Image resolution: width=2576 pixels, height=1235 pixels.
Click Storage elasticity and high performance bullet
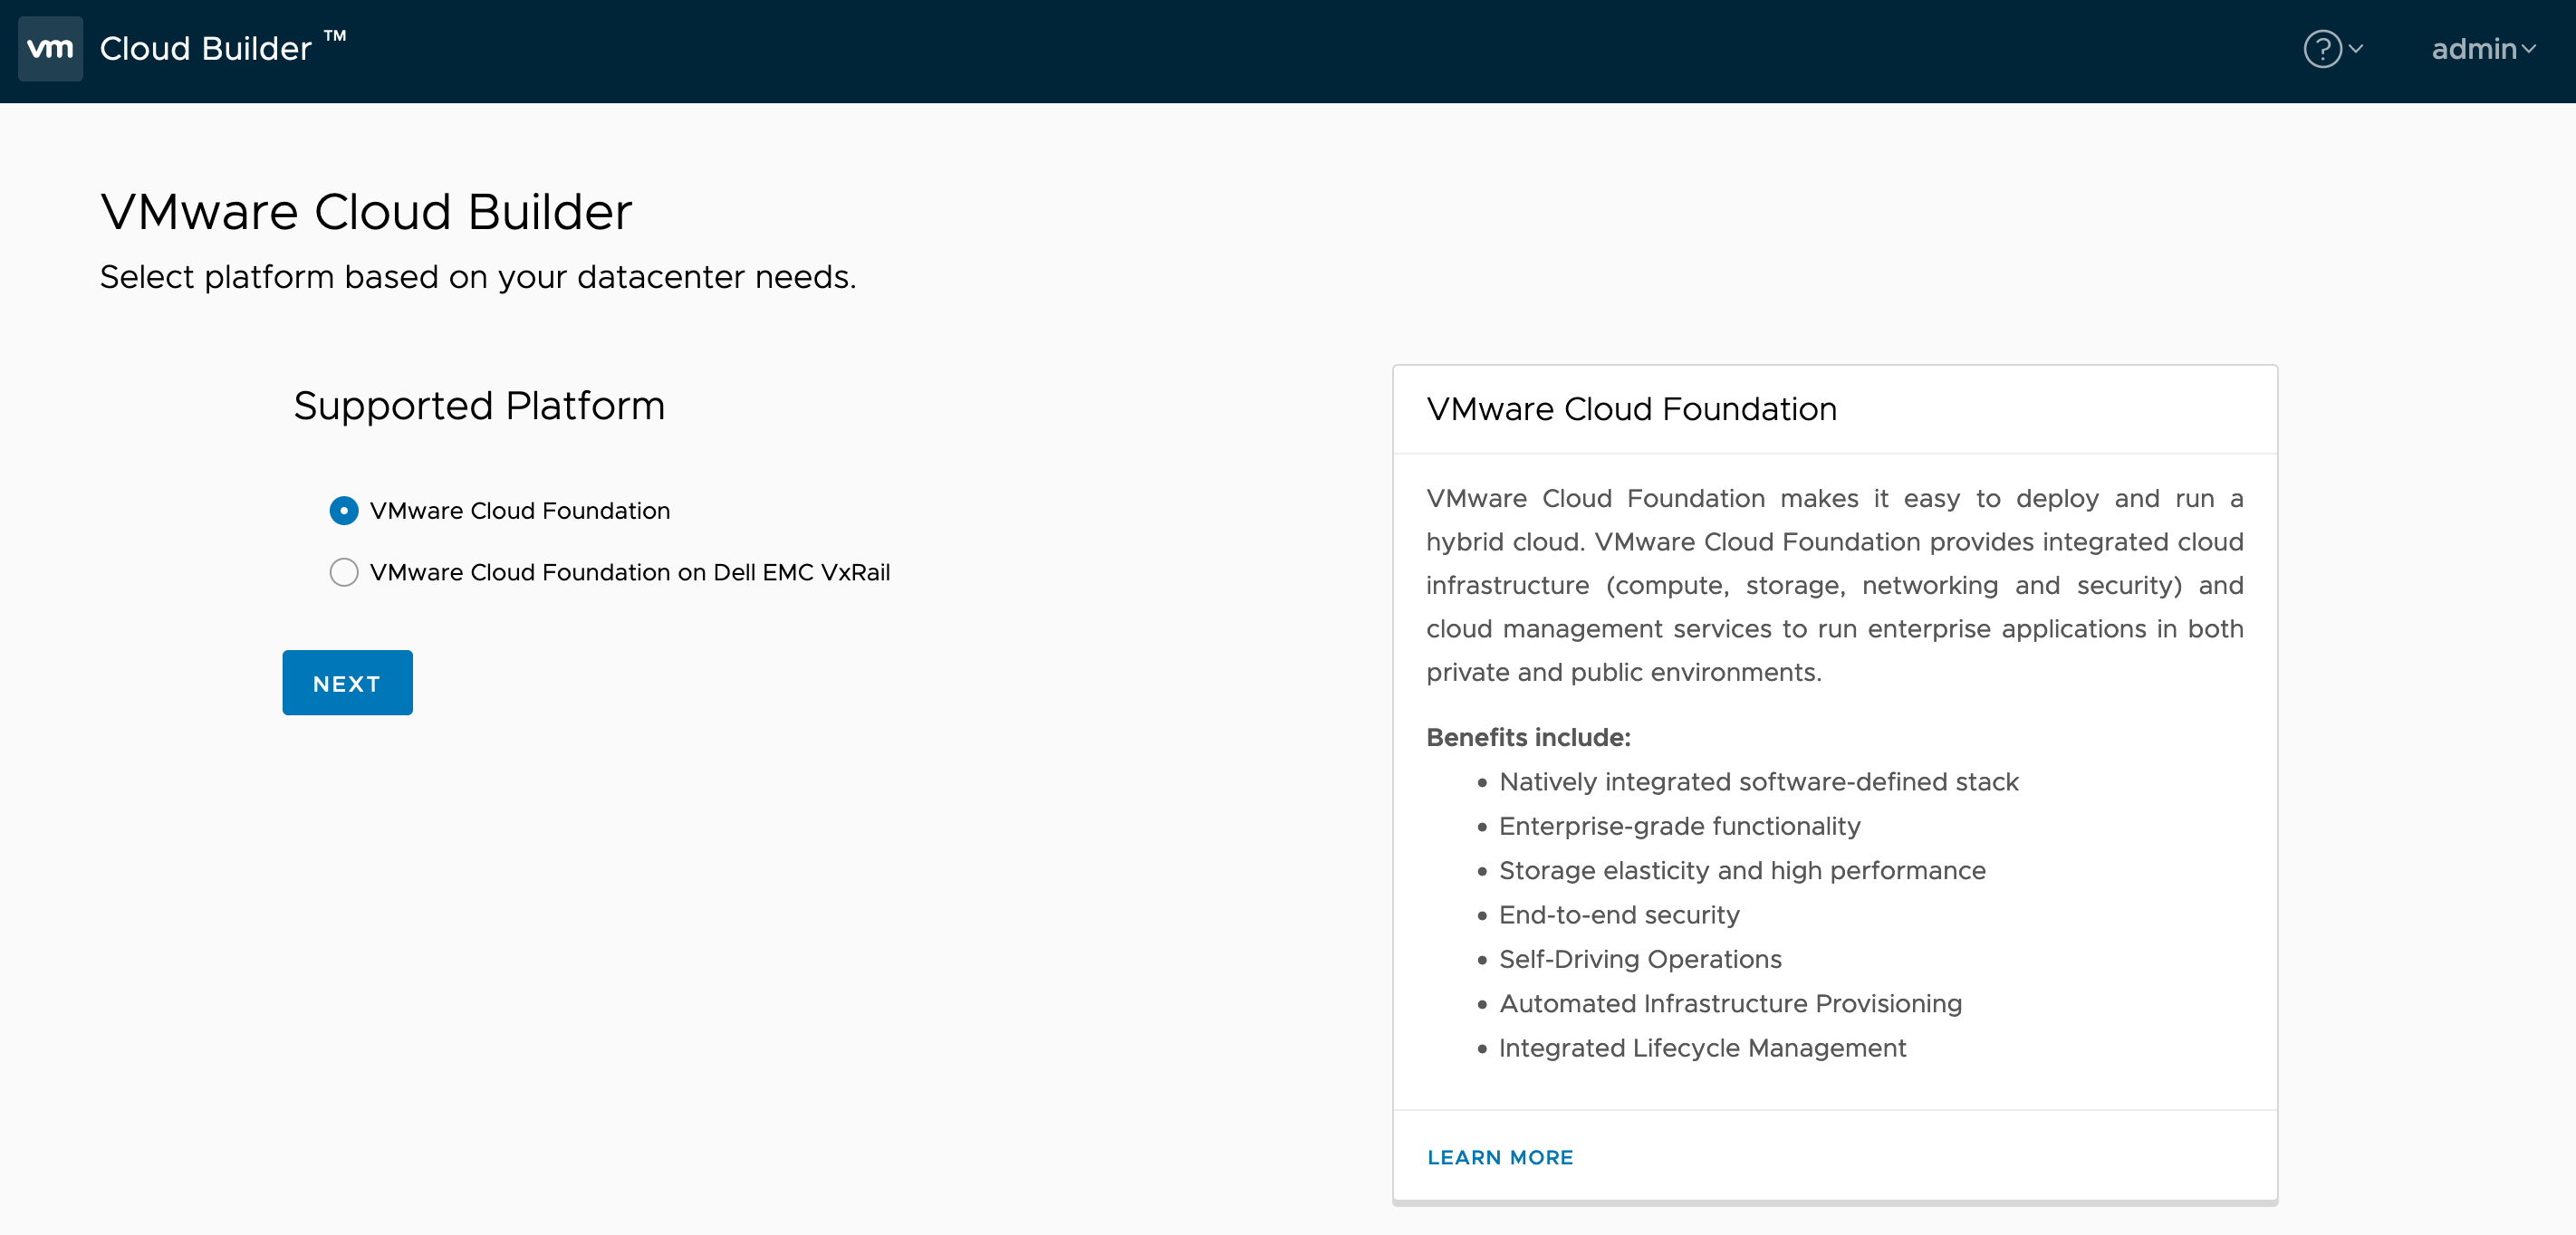[x=1742, y=870]
